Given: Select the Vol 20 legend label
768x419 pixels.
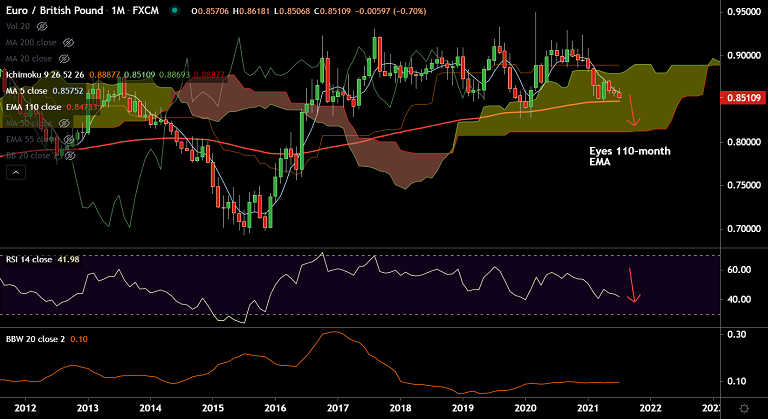Looking at the screenshot, I should point(18,26).
